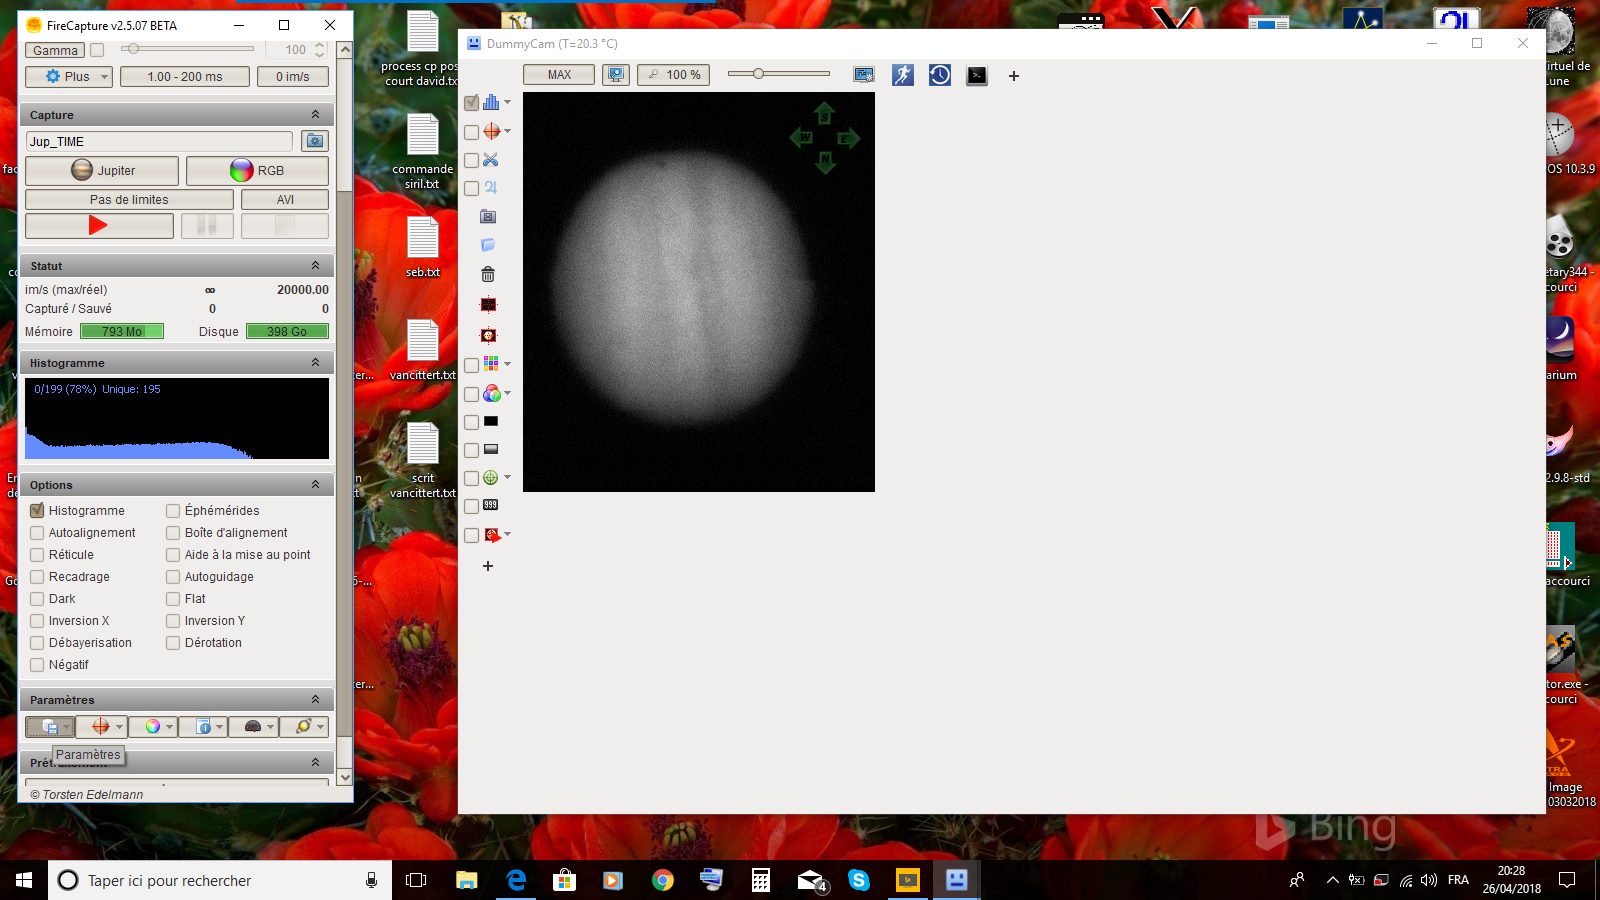Click the Jupiter profile button
1600x900 pixels.
[102, 171]
